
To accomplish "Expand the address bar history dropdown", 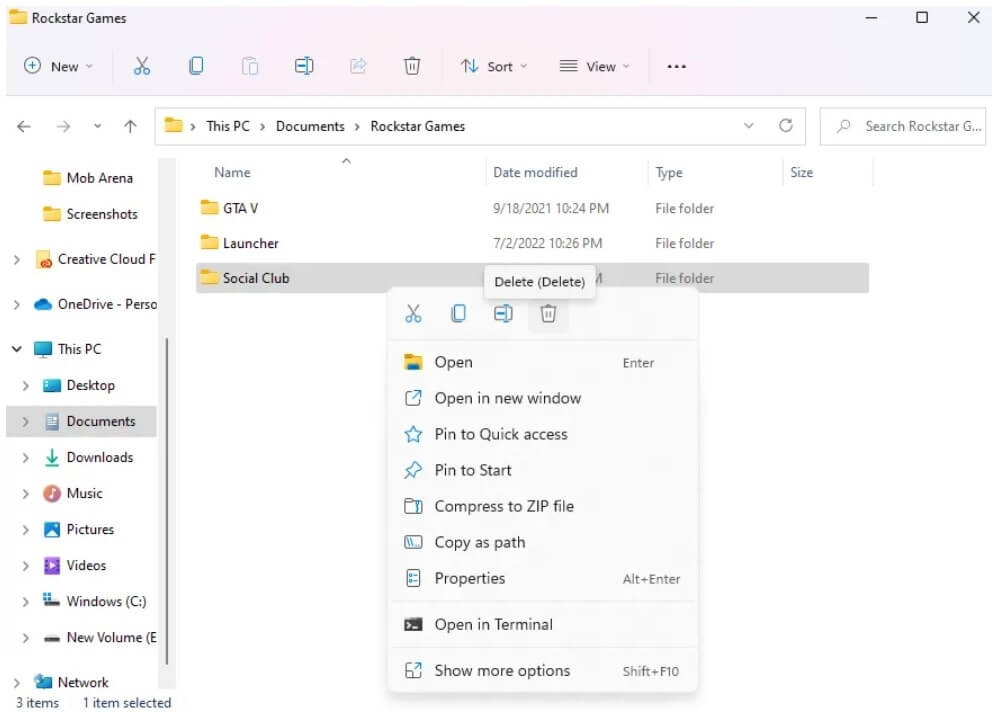I will (x=749, y=126).
